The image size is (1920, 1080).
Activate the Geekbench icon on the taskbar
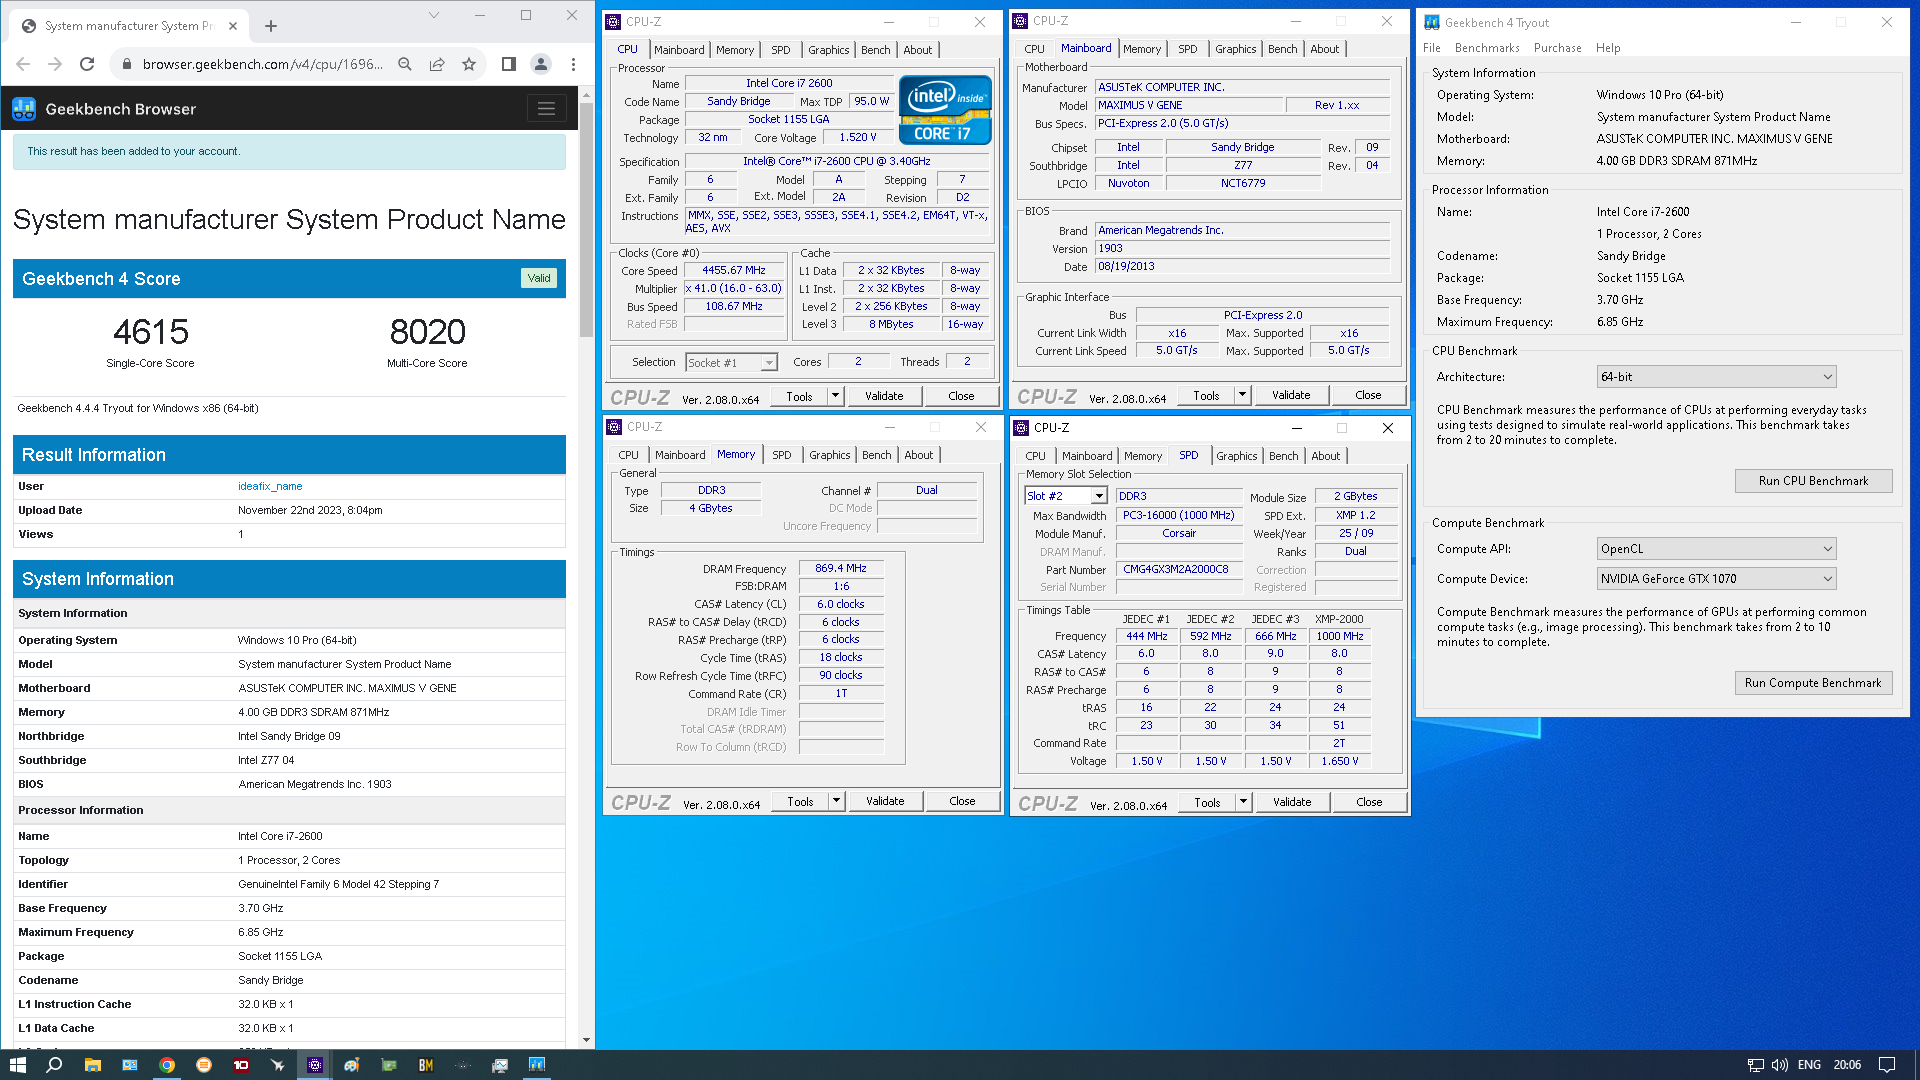537,1064
